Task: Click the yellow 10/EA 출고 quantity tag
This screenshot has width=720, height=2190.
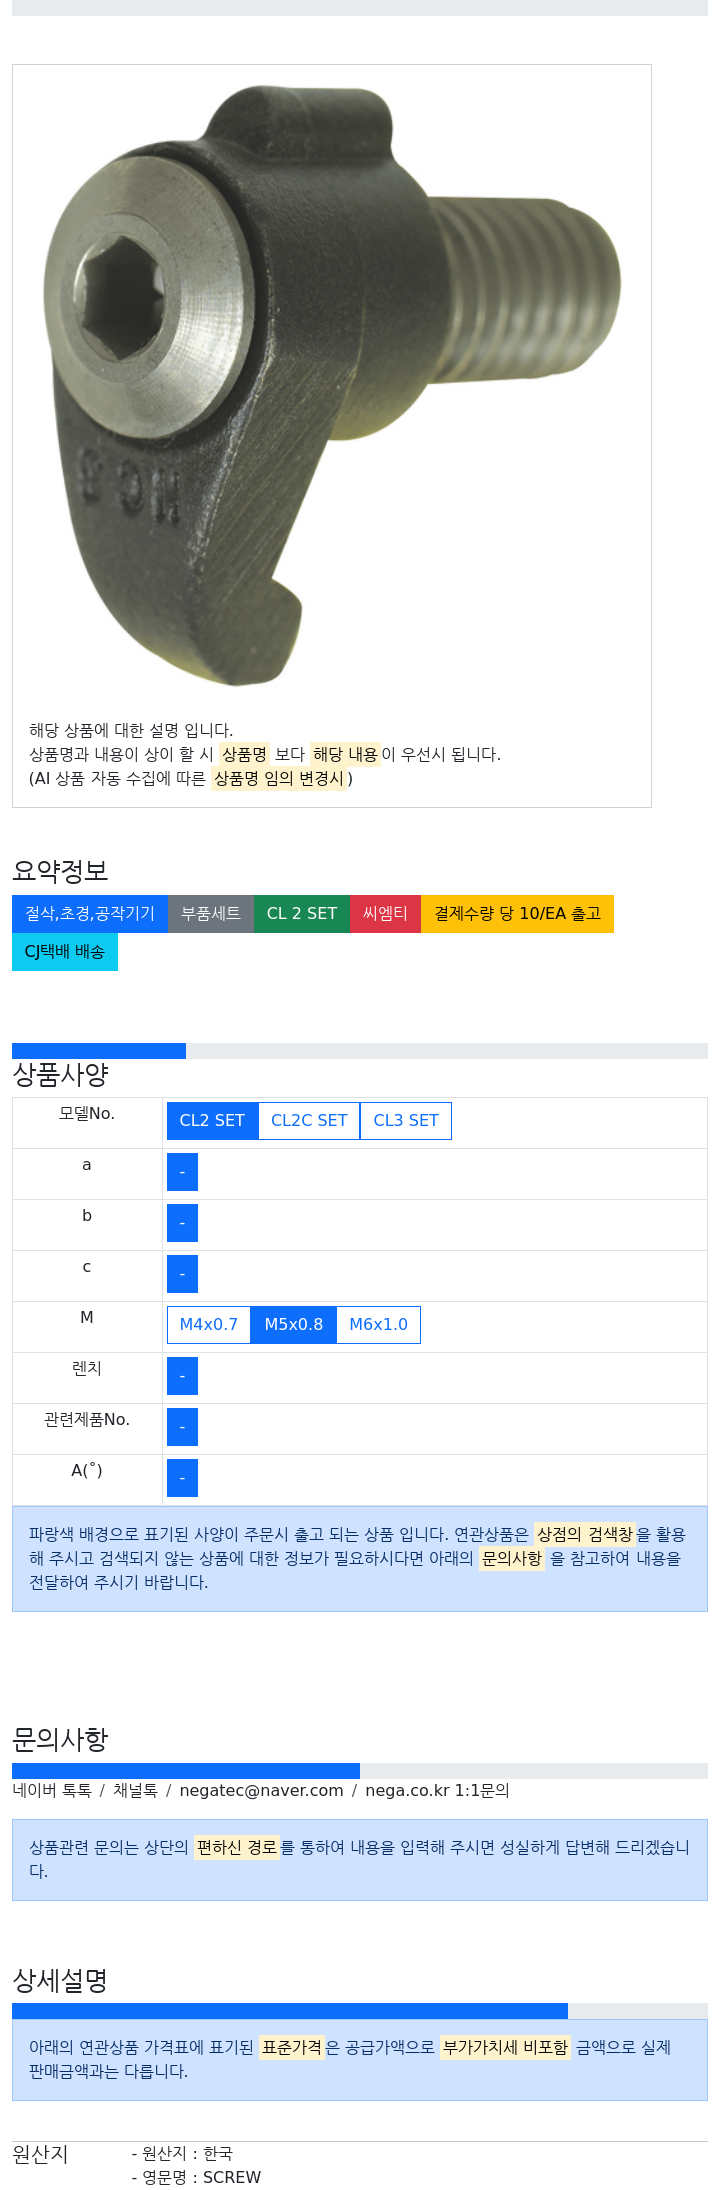Action: click(517, 913)
